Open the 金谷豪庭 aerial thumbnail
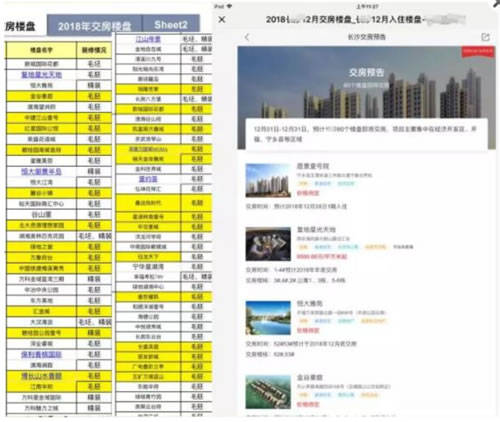Image resolution: width=500 pixels, height=422 pixels. tap(268, 392)
